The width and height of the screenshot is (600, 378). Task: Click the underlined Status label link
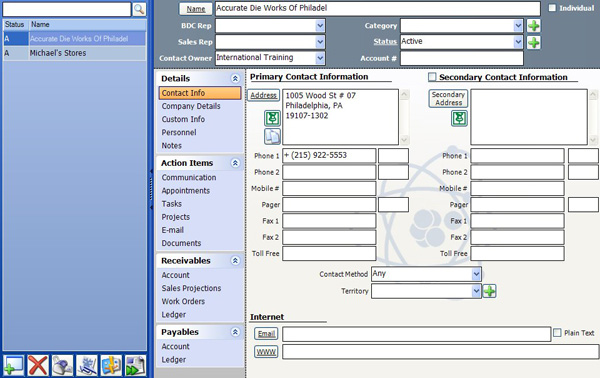[x=385, y=42]
